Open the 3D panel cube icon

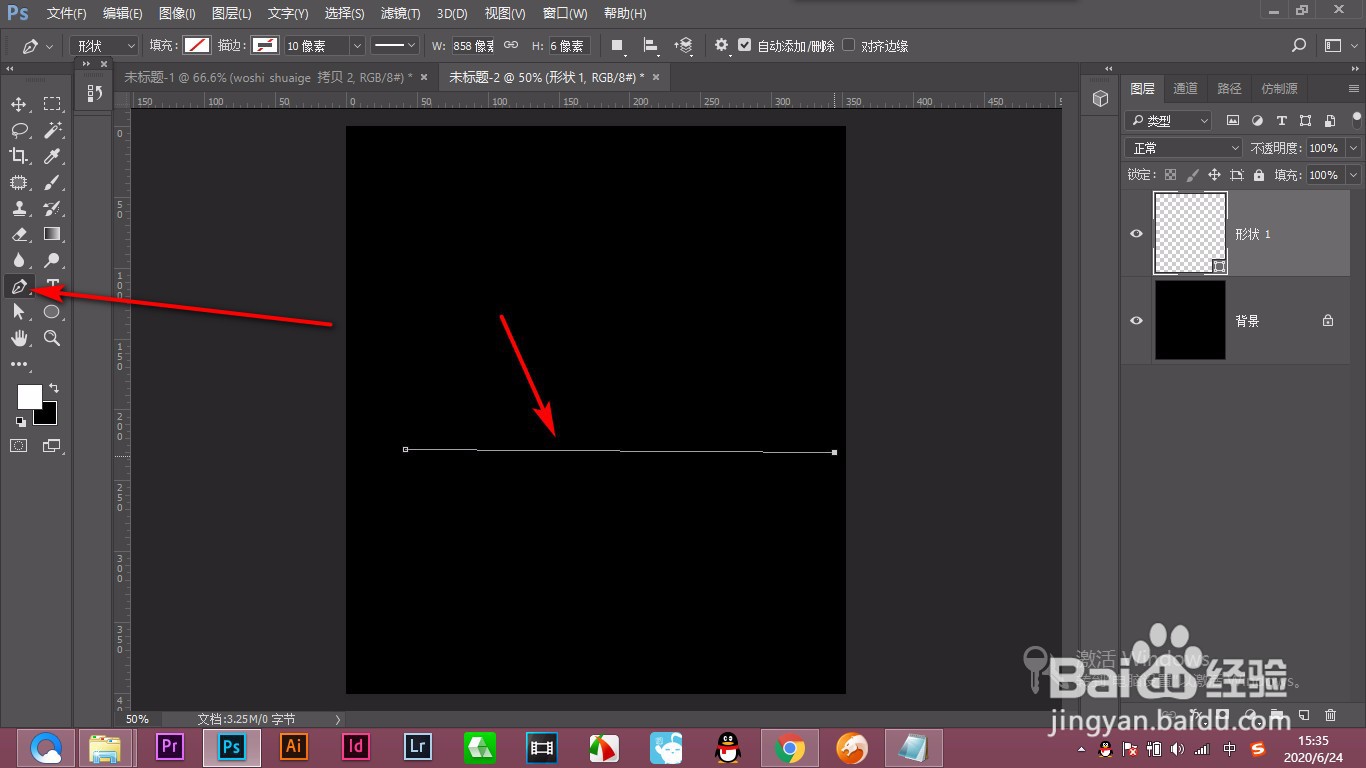1100,98
